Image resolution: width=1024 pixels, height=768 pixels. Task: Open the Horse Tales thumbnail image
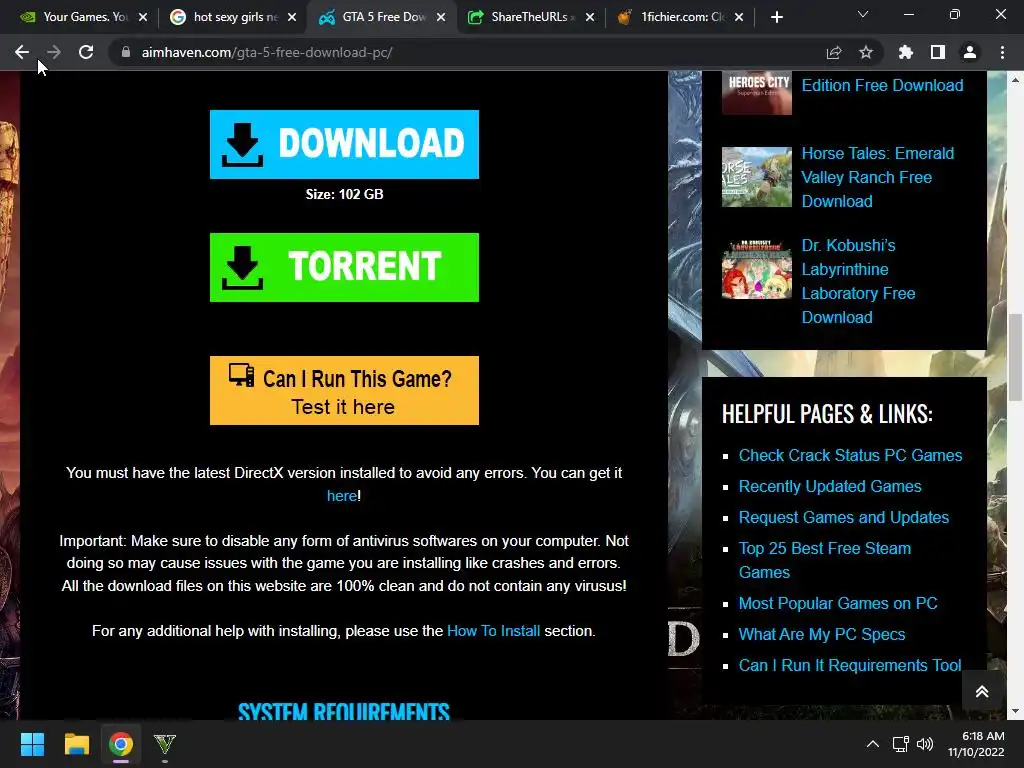[756, 177]
